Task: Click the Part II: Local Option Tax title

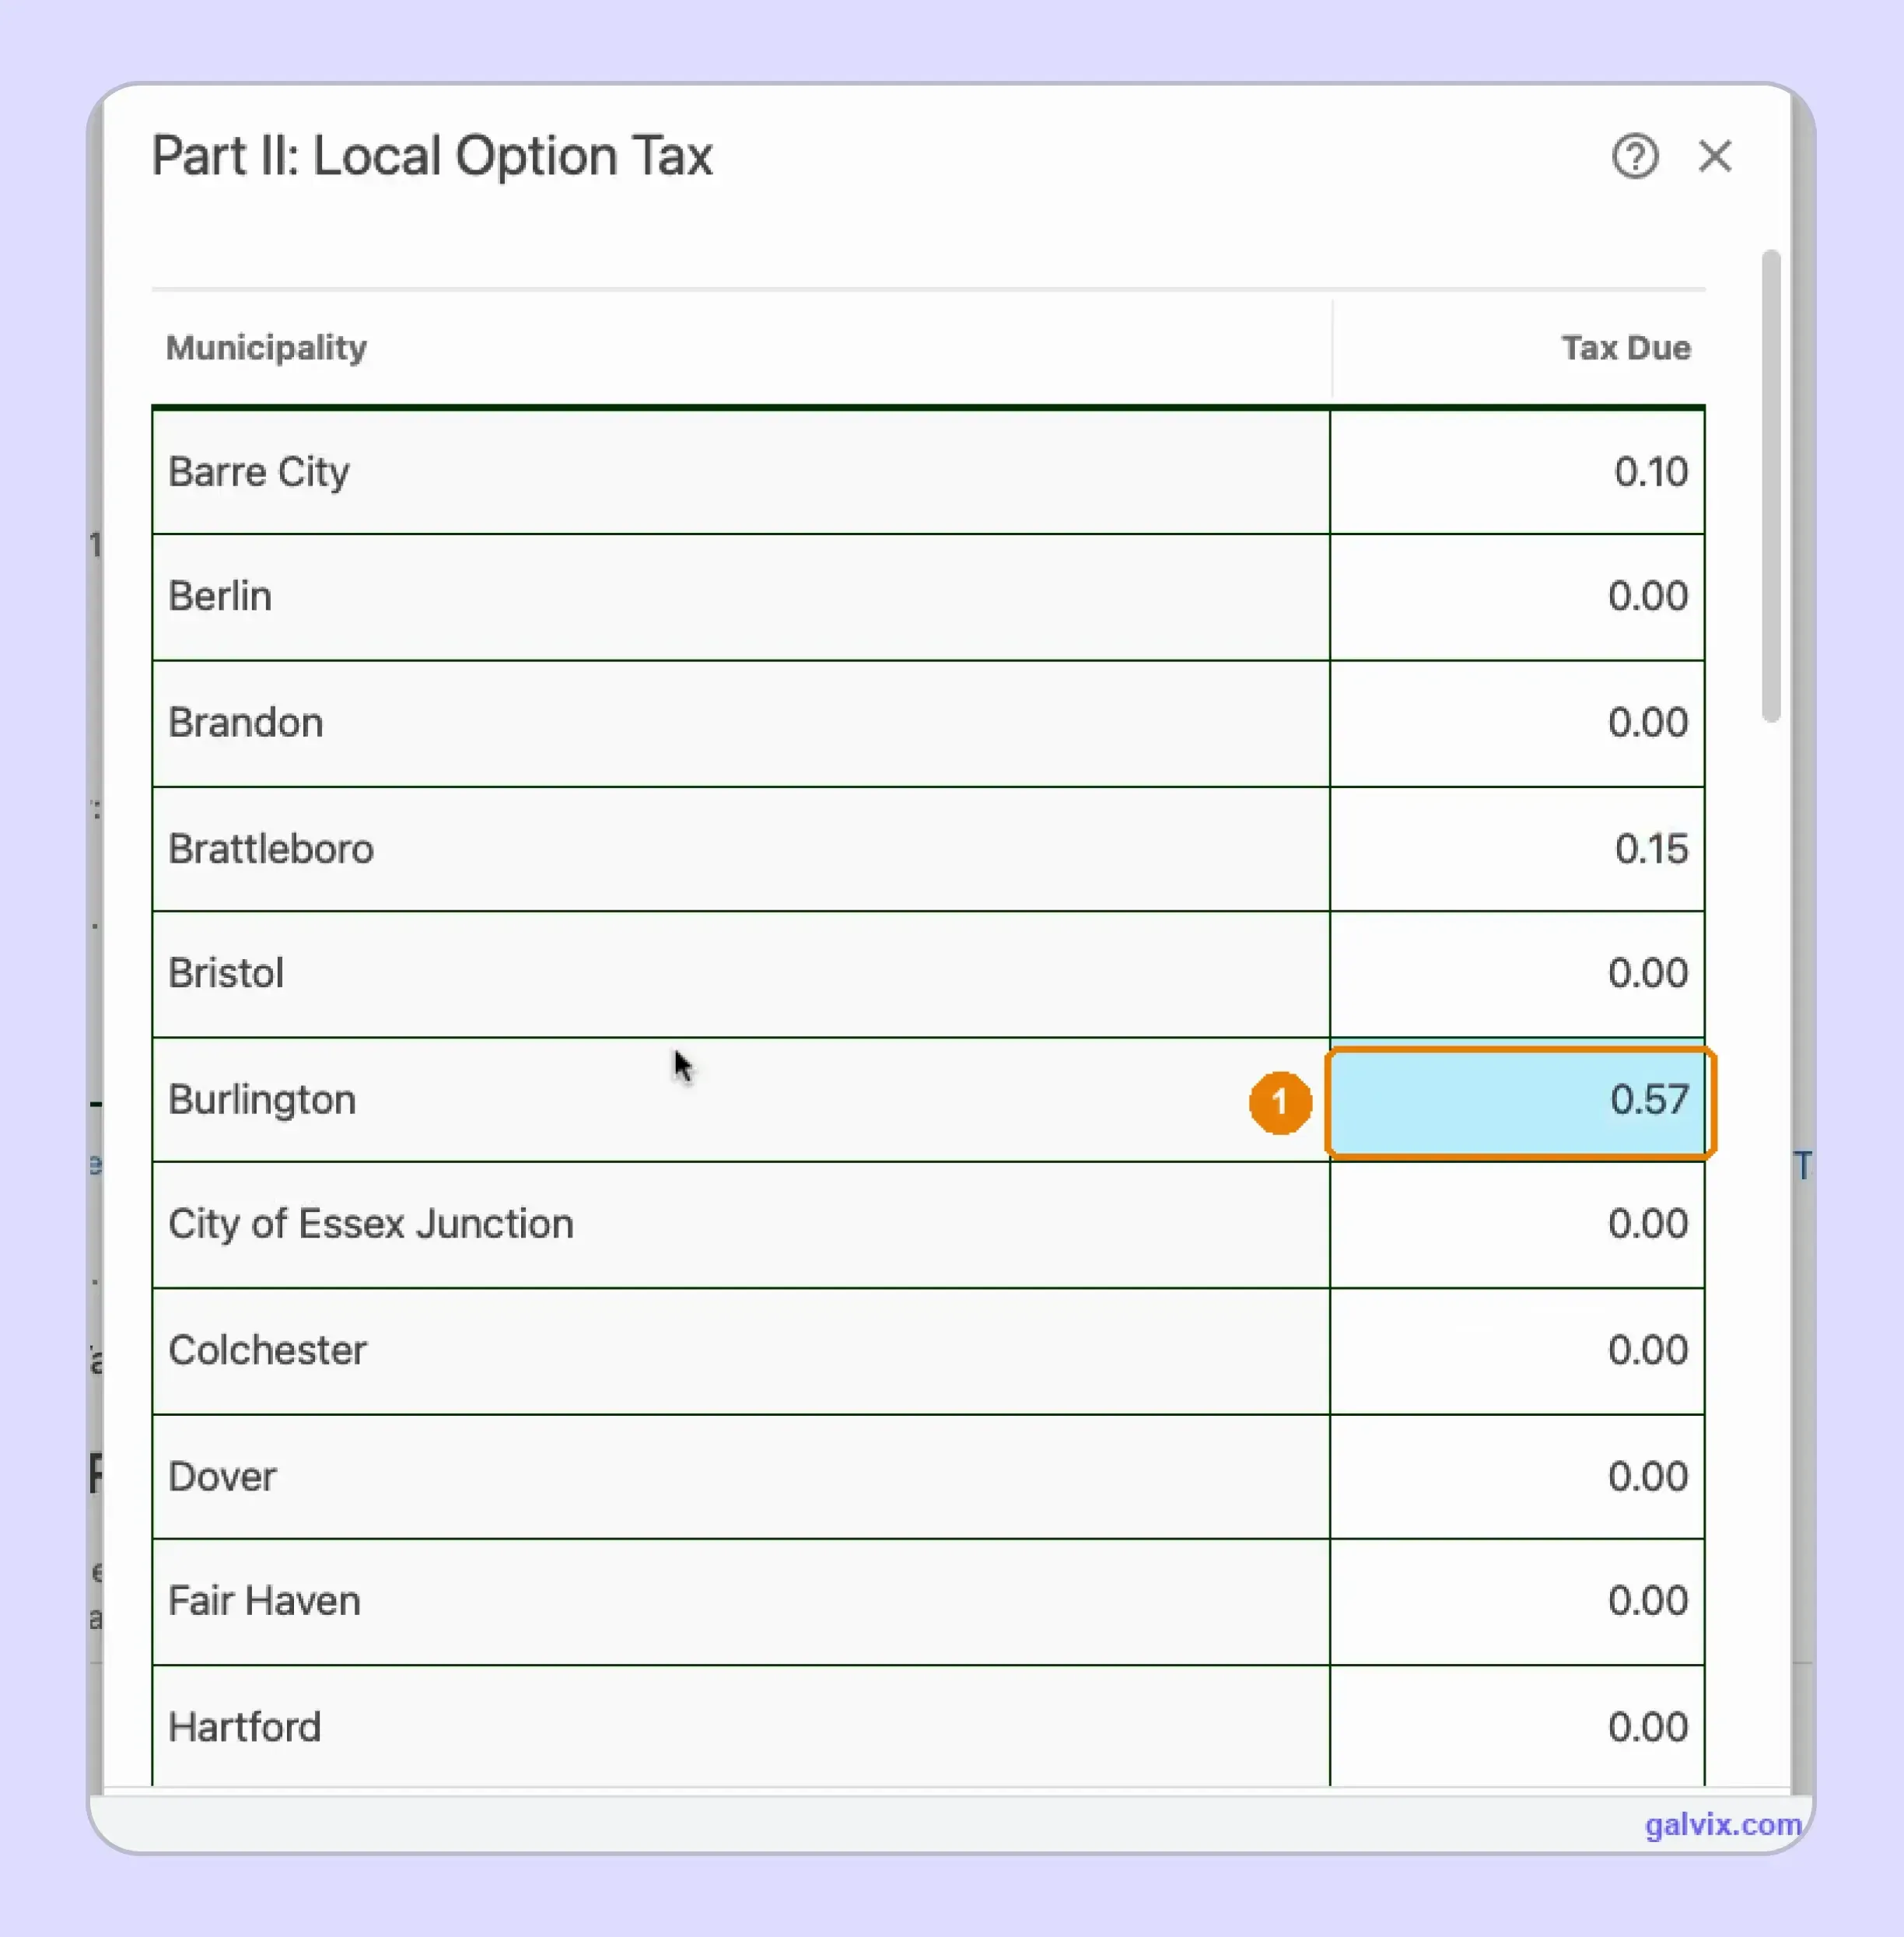Action: coord(432,157)
